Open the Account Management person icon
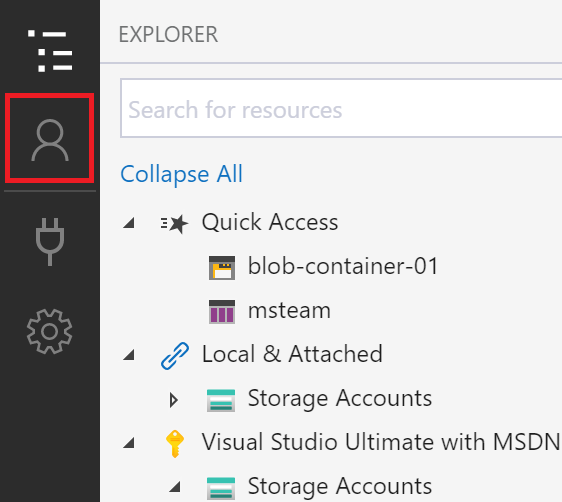The image size is (562, 502). point(50,140)
